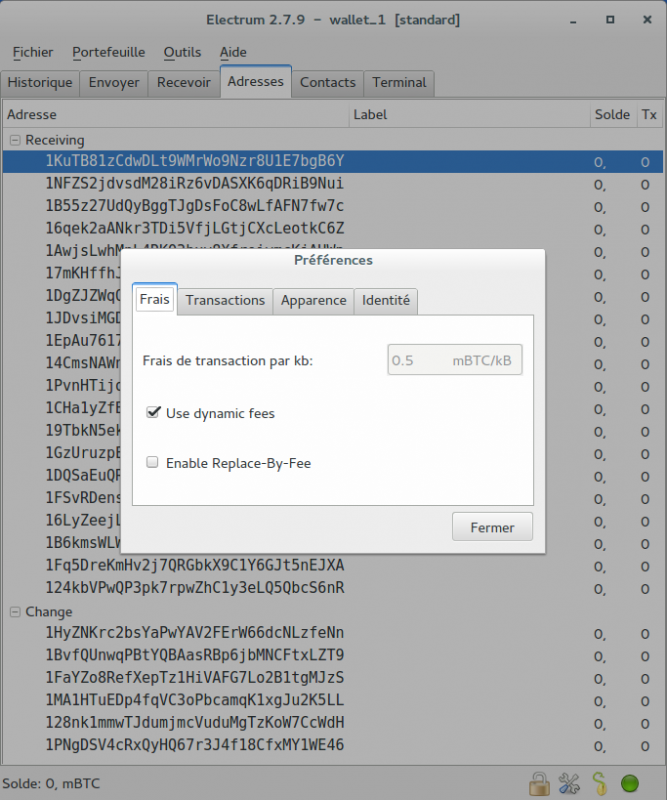Viewport: 667px width, 800px height.
Task: Open the Outils menu
Action: coord(182,52)
